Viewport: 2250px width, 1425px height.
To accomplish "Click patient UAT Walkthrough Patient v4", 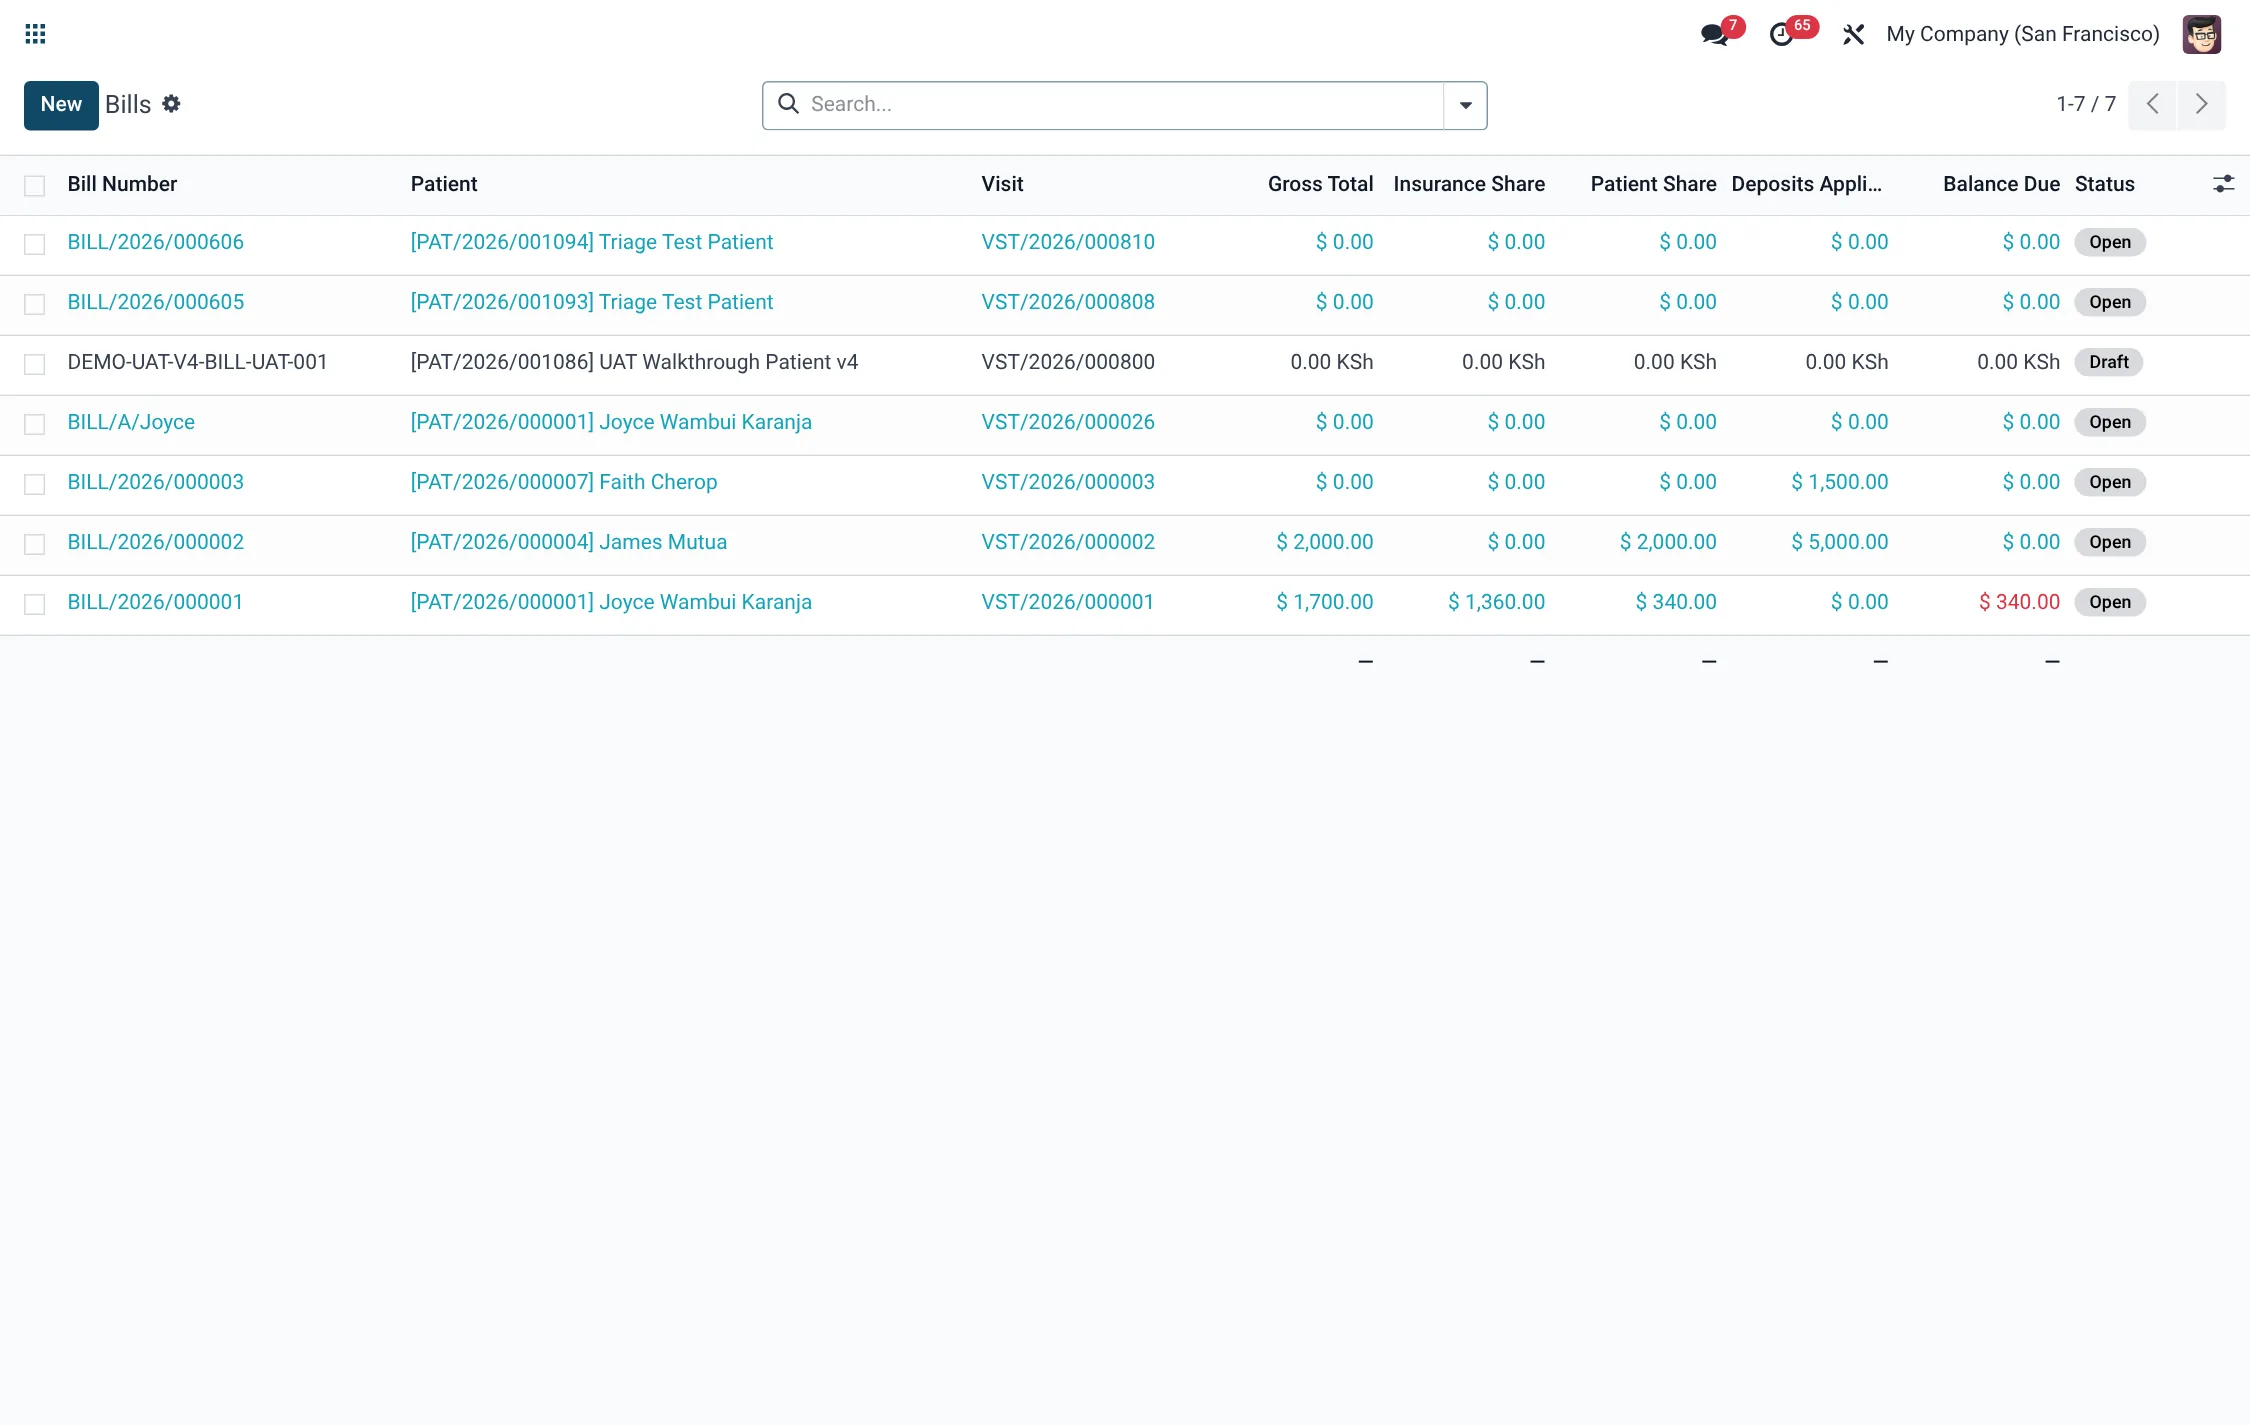I will click(x=634, y=362).
